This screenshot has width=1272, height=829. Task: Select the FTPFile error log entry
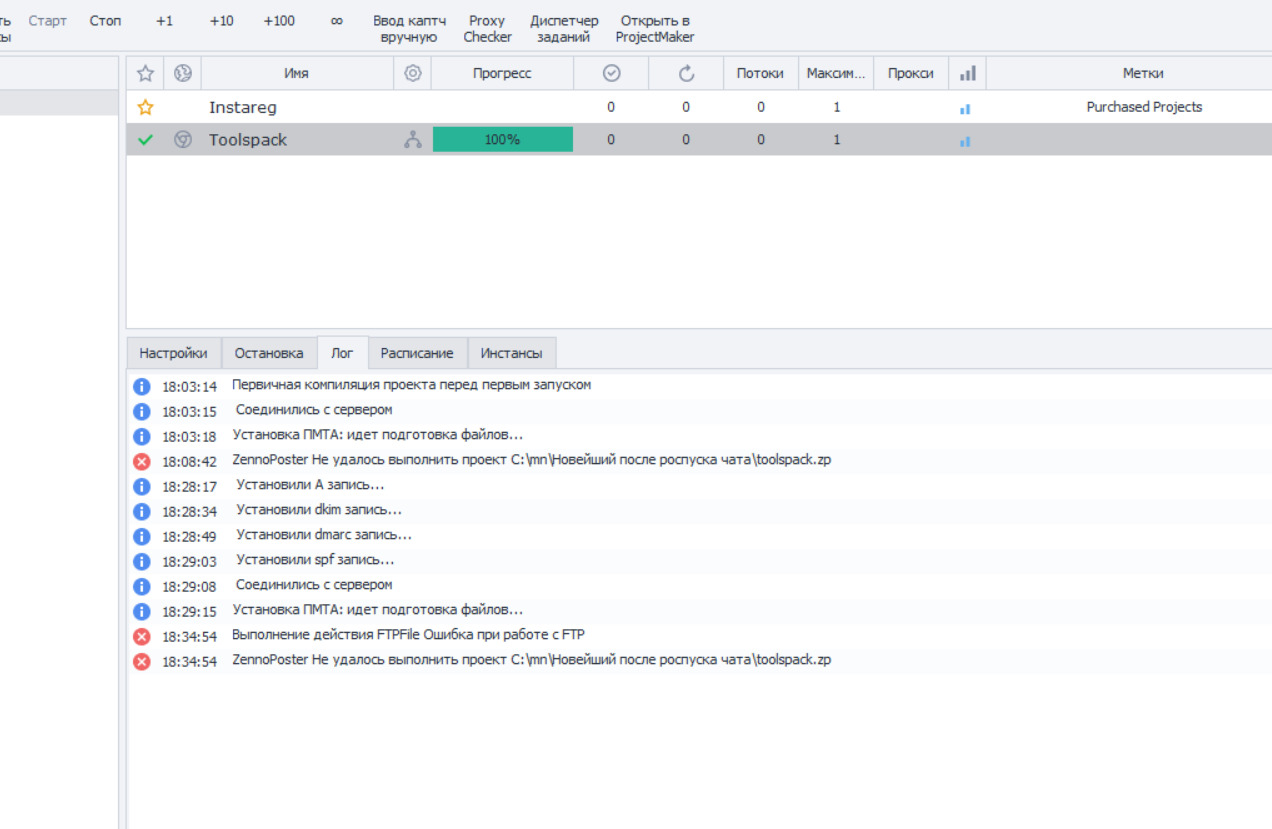408,635
